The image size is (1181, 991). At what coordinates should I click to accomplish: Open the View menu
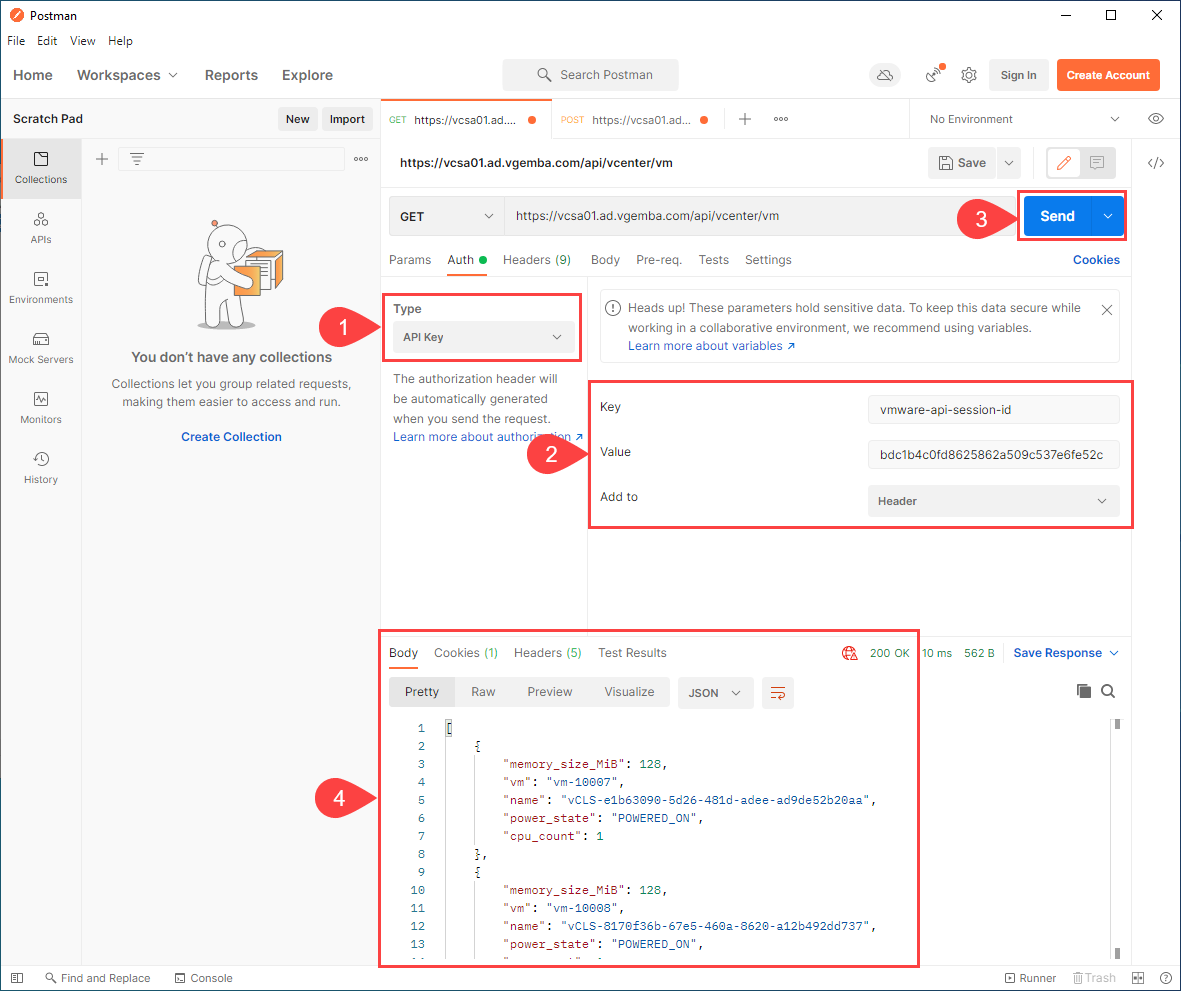(82, 41)
